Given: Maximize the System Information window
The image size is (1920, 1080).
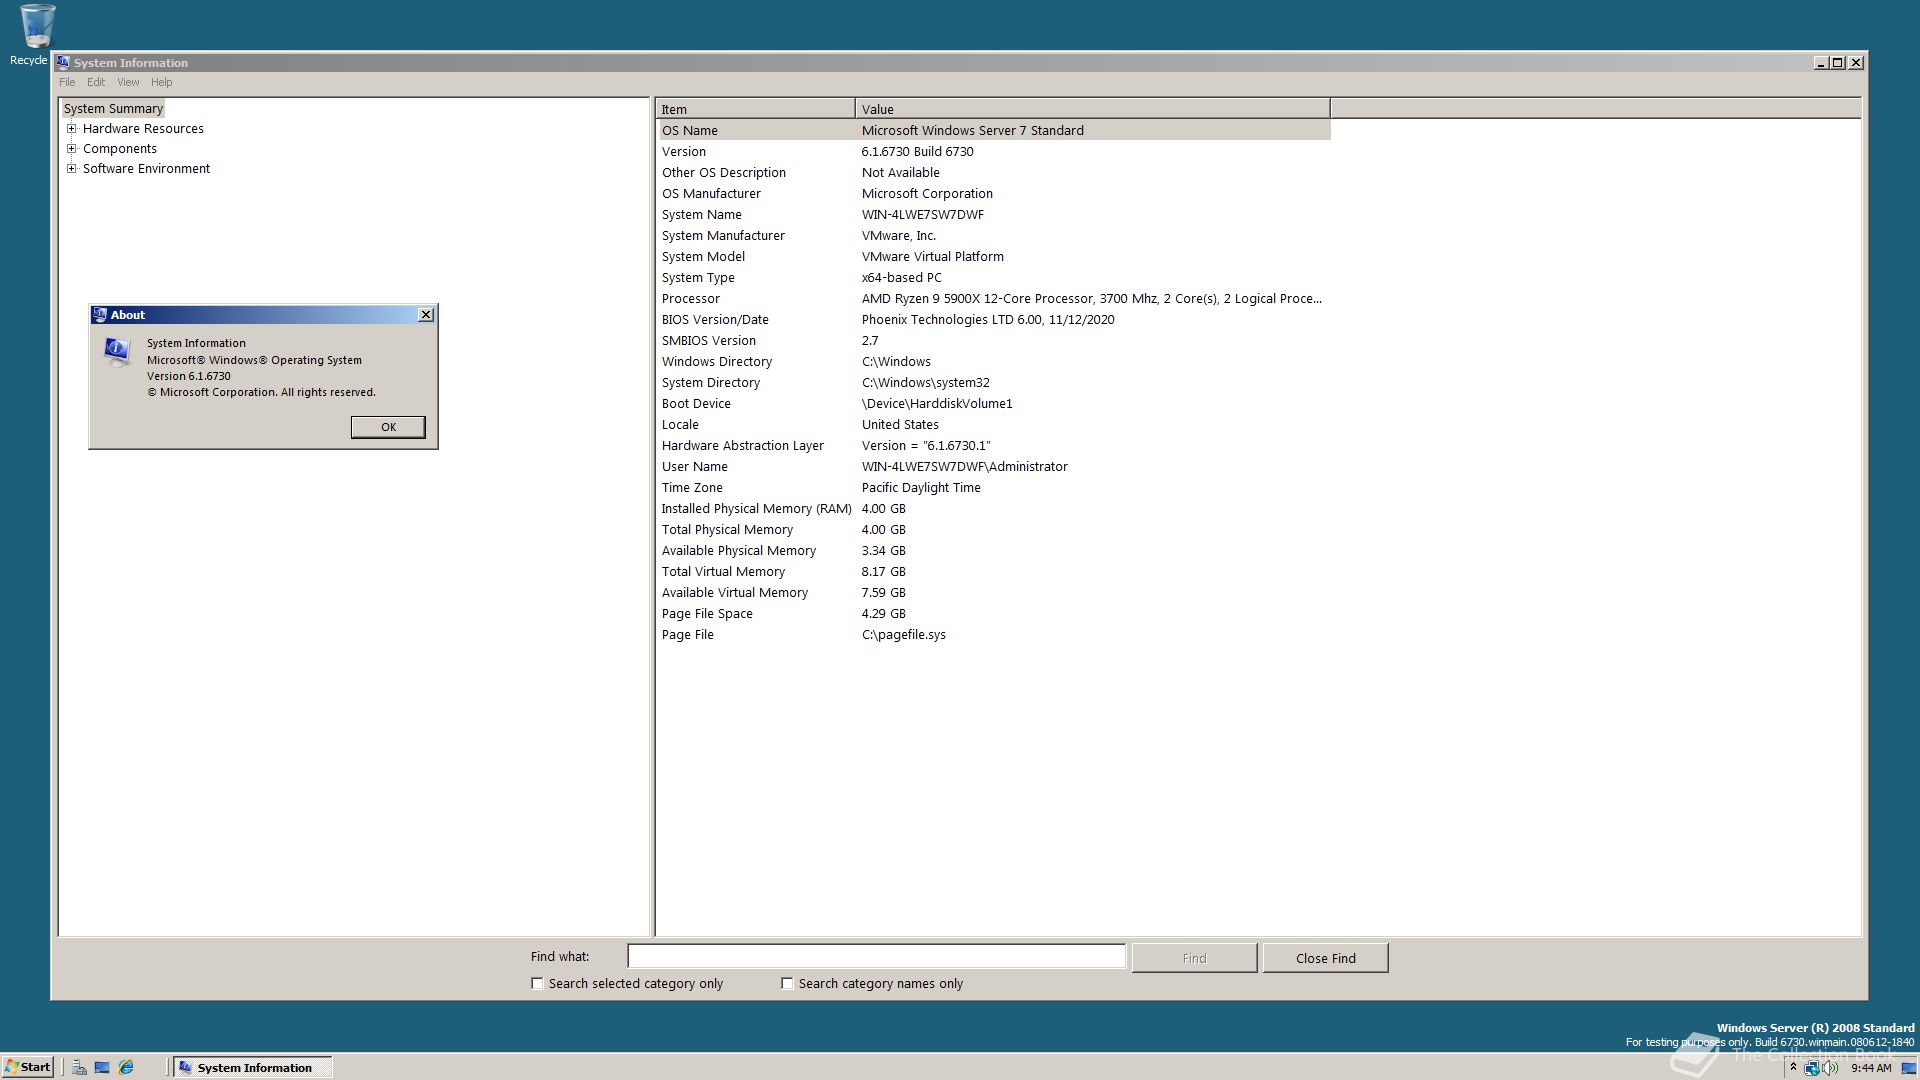Looking at the screenshot, I should coord(1837,62).
